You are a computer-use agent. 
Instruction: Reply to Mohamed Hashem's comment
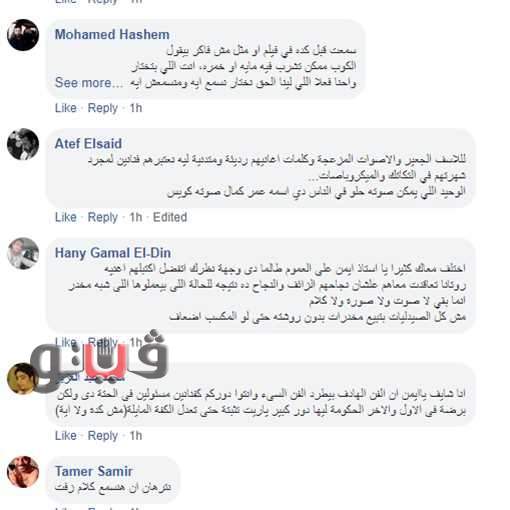pos(103,108)
